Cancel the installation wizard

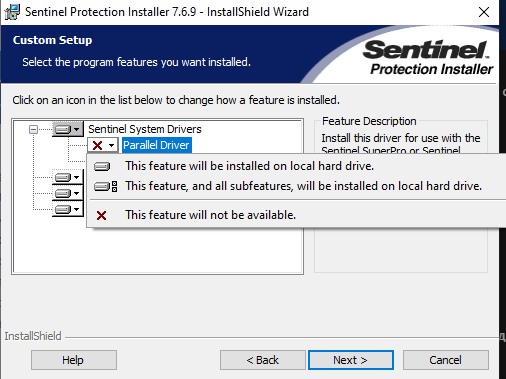click(446, 360)
